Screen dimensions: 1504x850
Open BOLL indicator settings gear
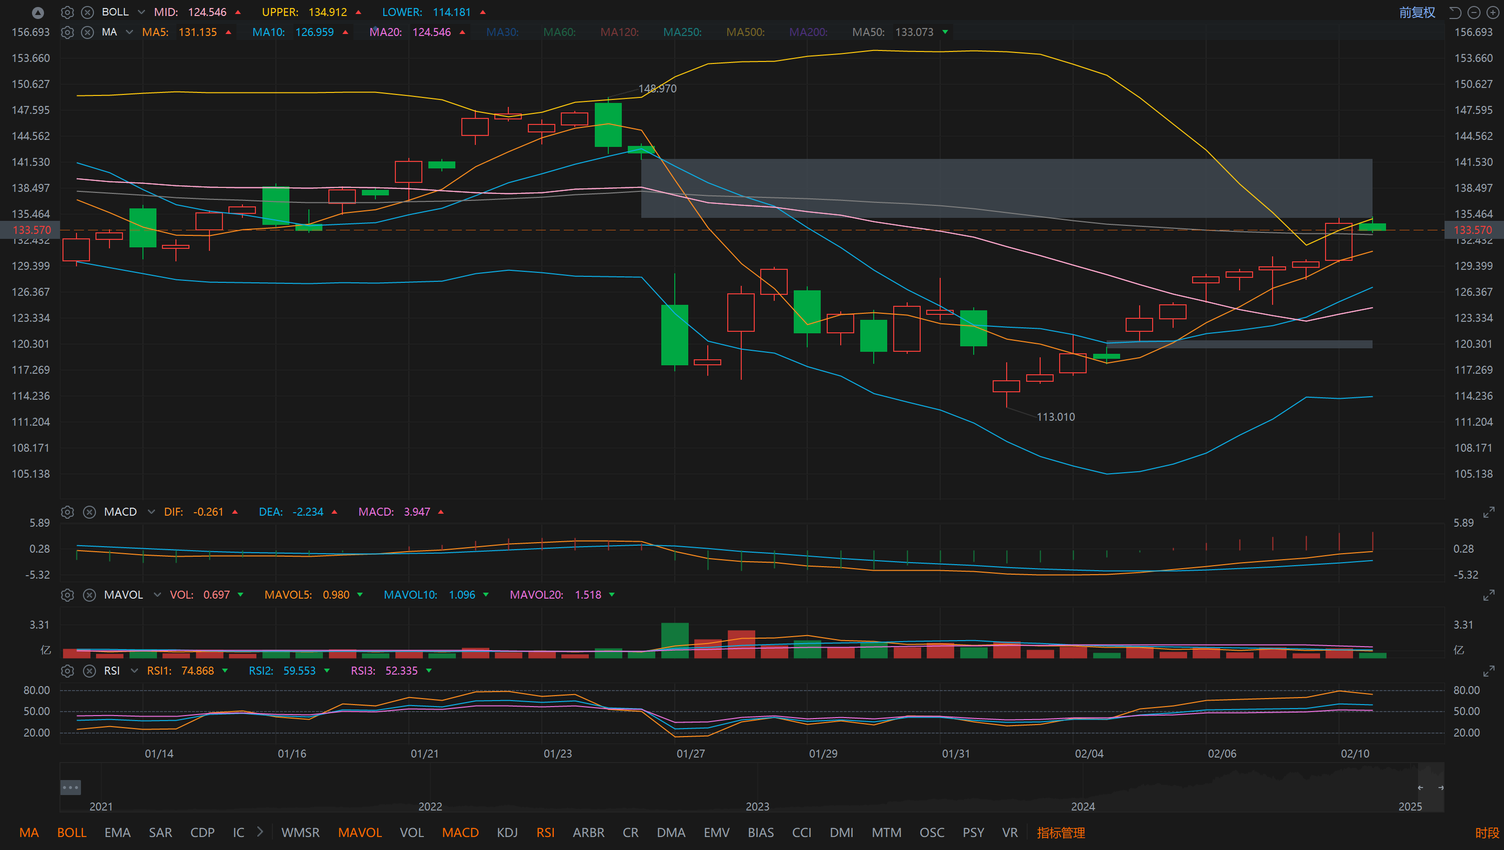(x=67, y=12)
